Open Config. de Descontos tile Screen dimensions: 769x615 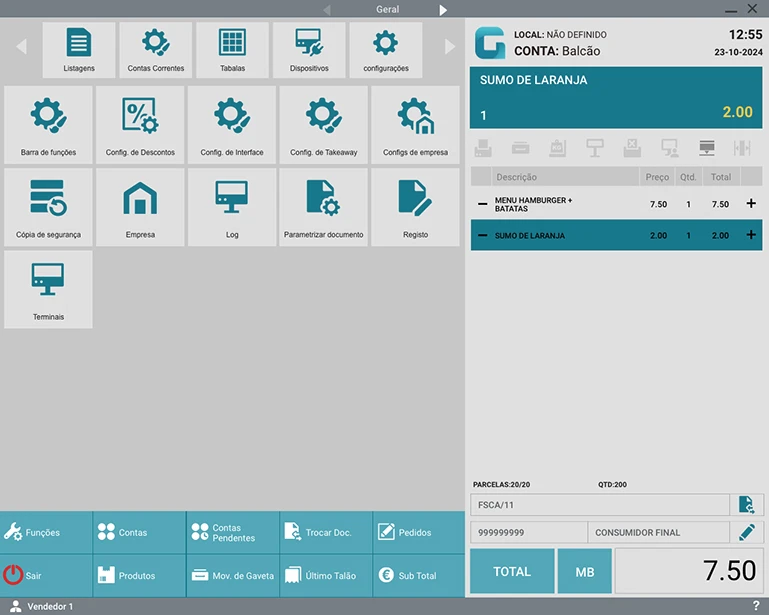[x=140, y=125]
